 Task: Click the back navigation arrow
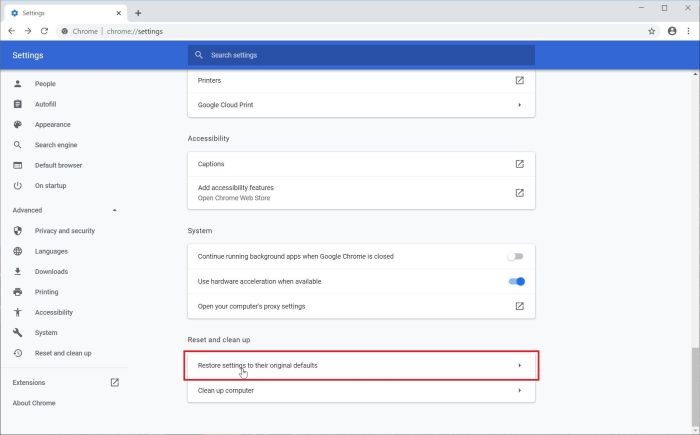[x=12, y=31]
